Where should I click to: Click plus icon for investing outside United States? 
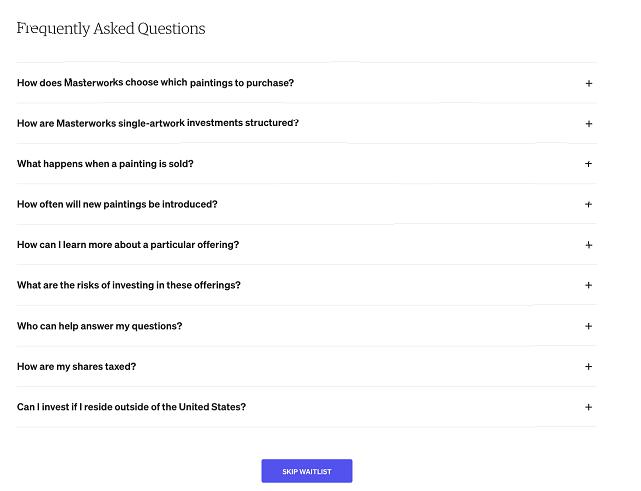point(589,407)
